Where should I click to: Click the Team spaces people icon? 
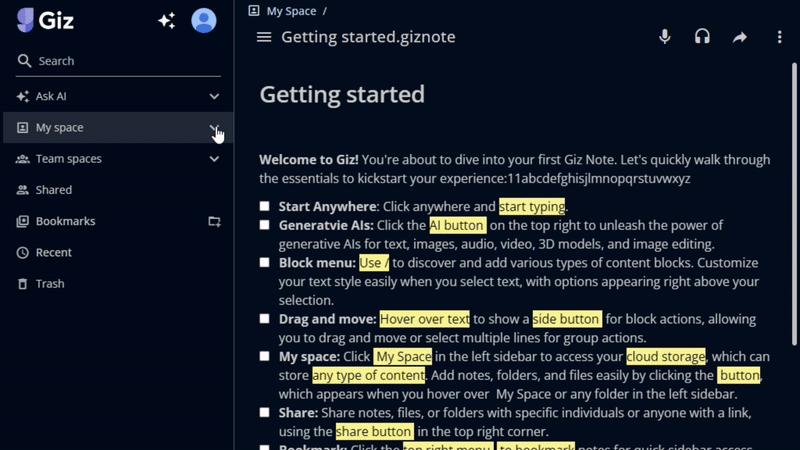(22, 159)
